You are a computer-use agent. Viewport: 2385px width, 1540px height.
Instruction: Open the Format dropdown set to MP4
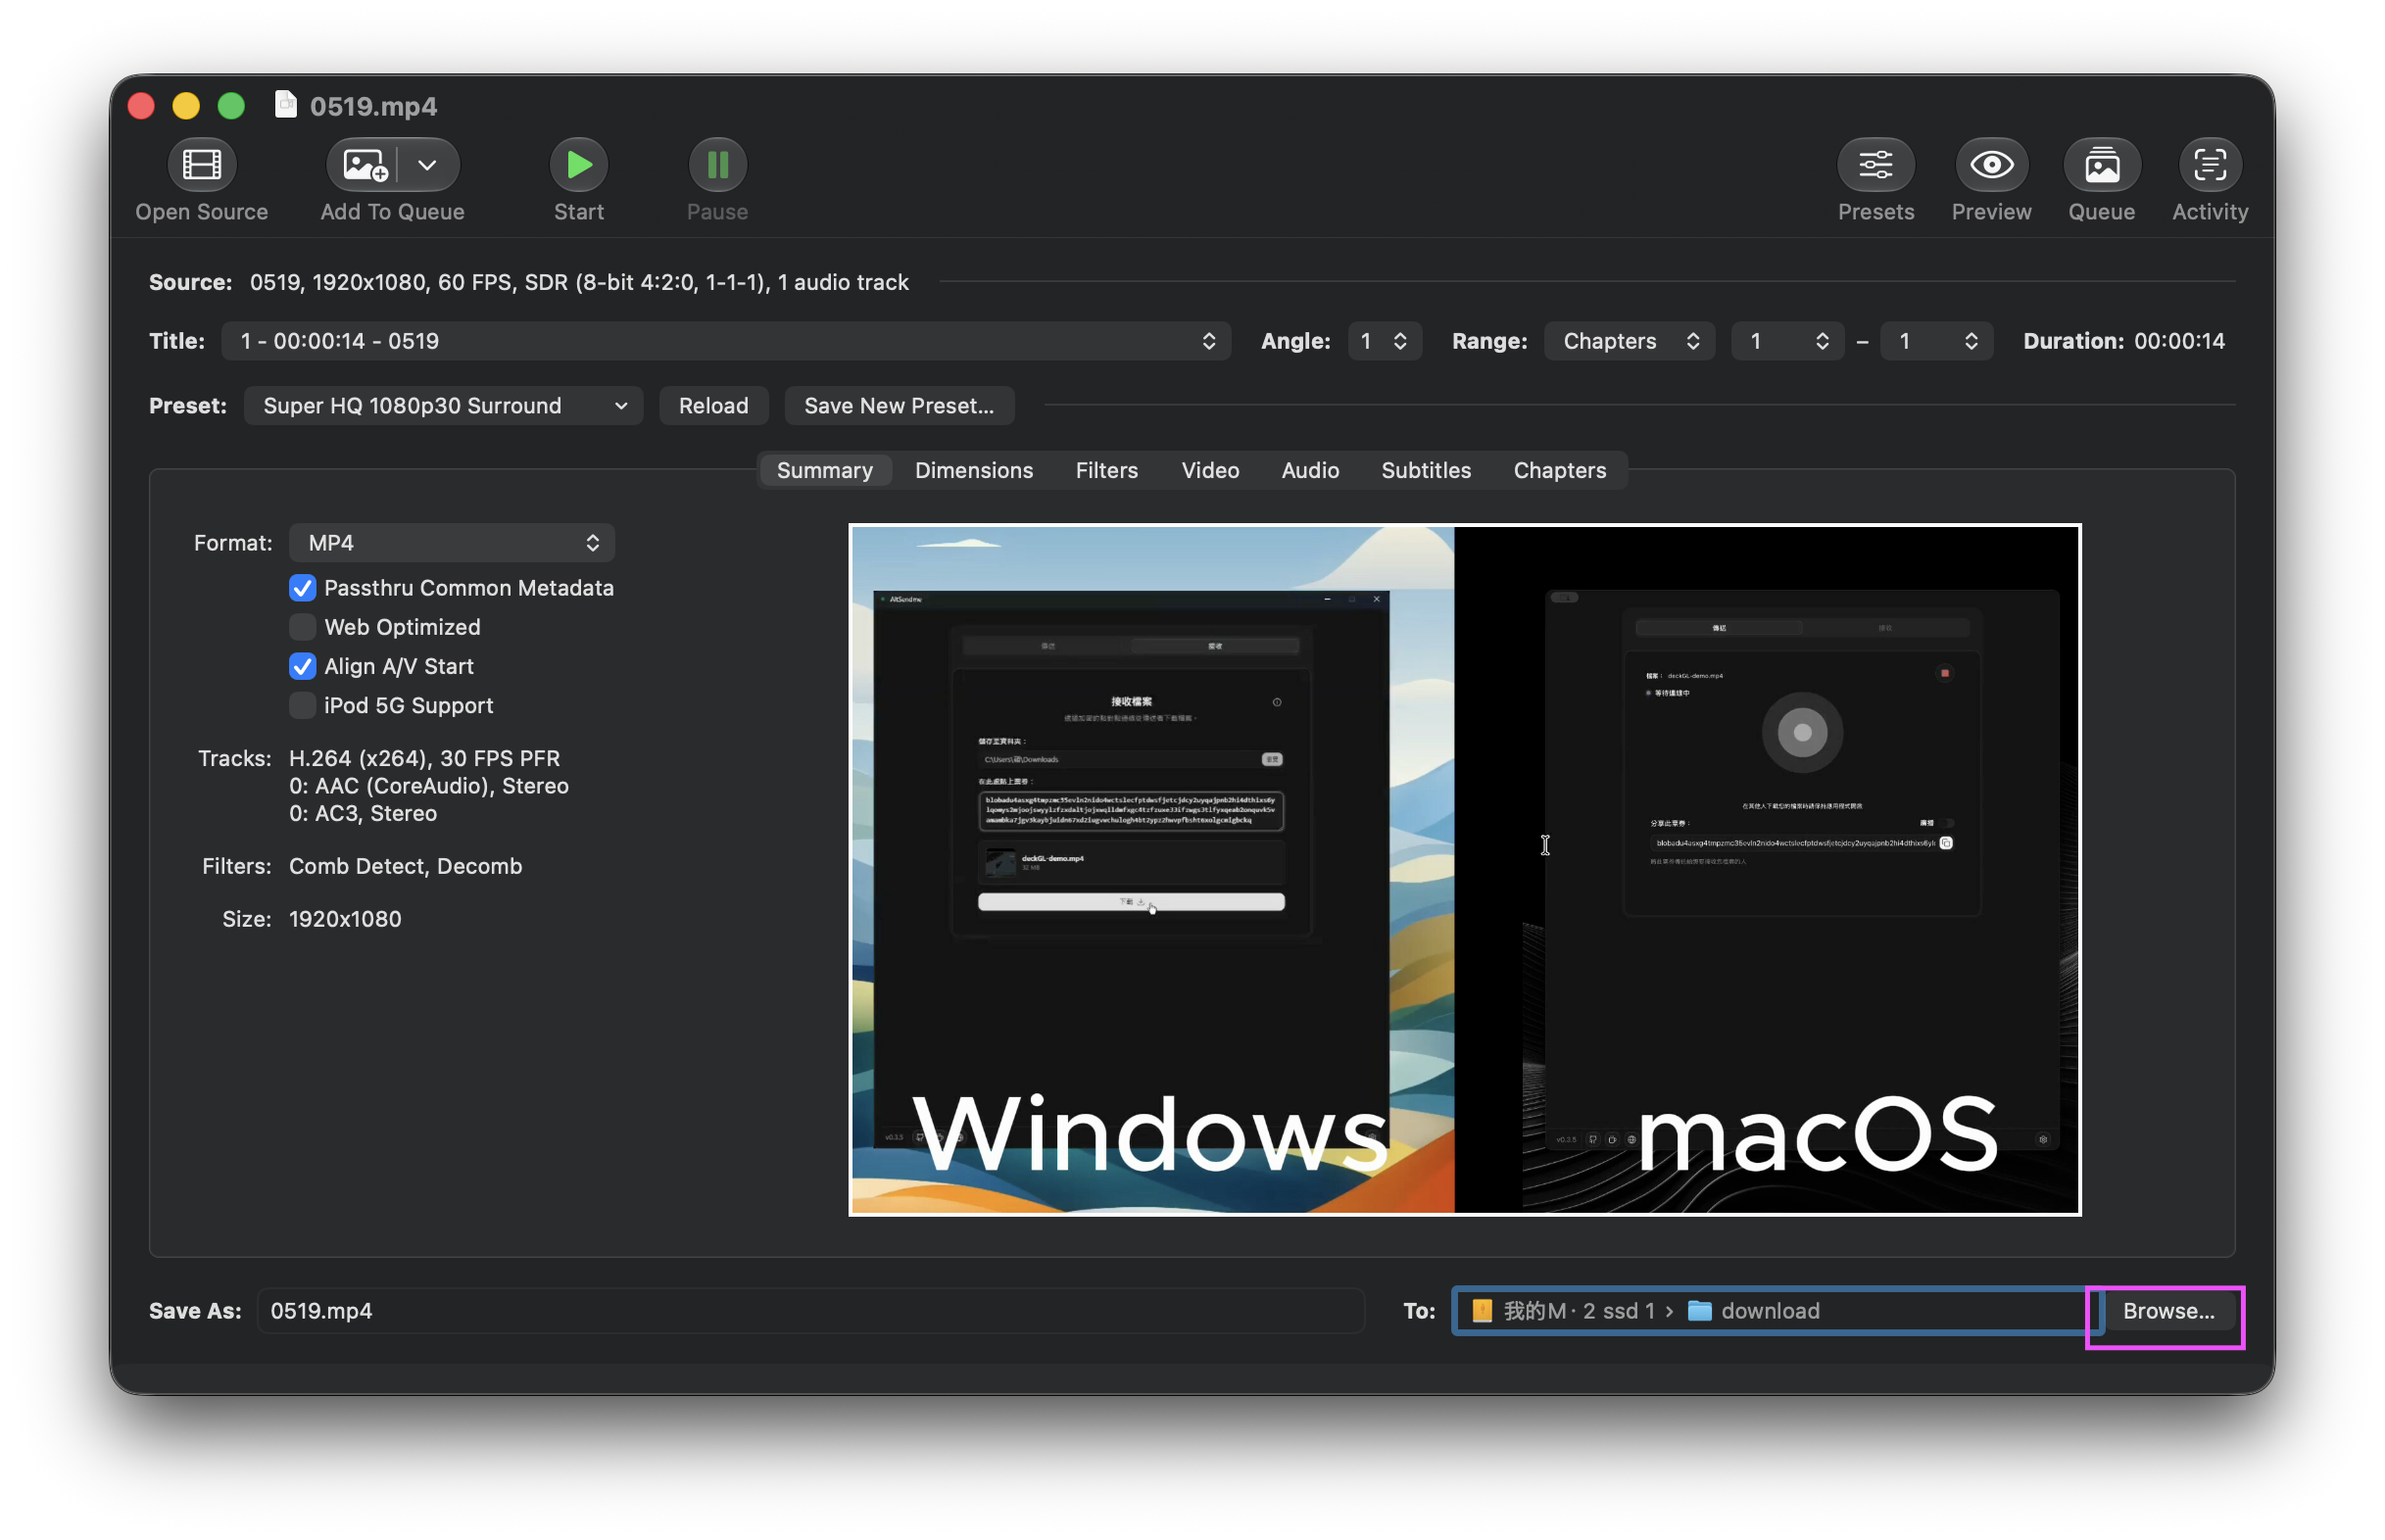[x=452, y=542]
